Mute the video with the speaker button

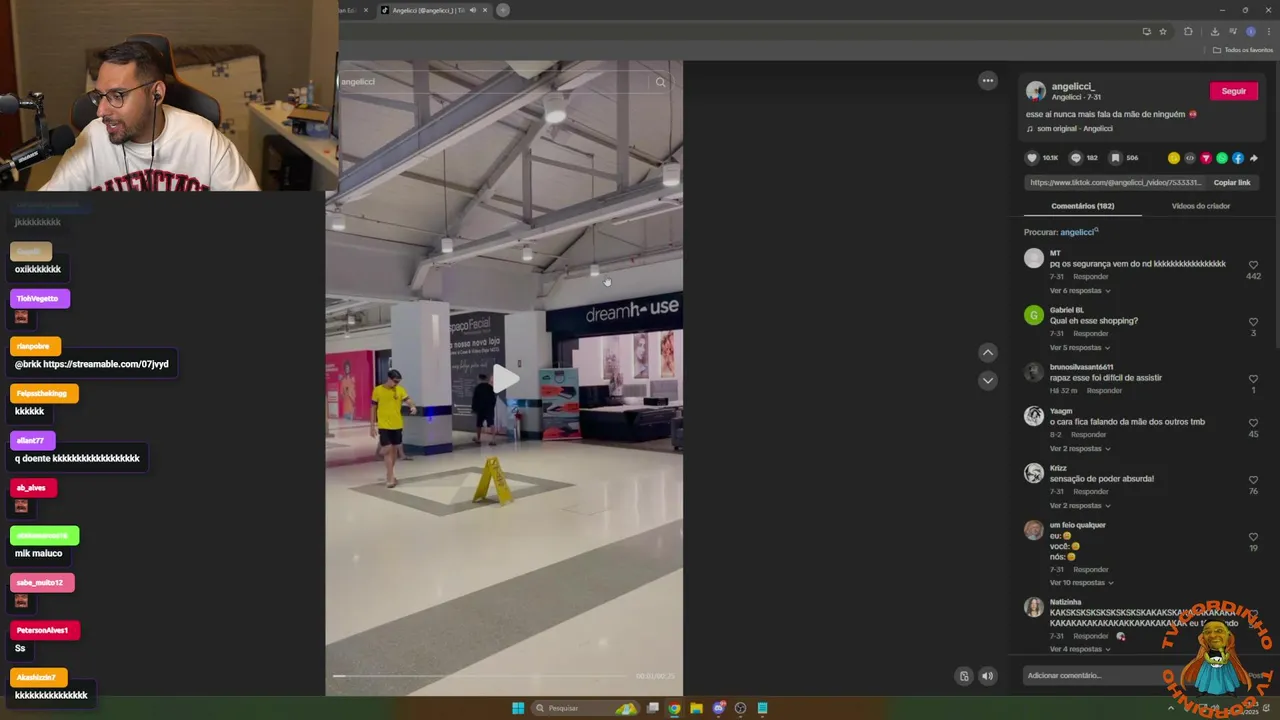click(987, 676)
